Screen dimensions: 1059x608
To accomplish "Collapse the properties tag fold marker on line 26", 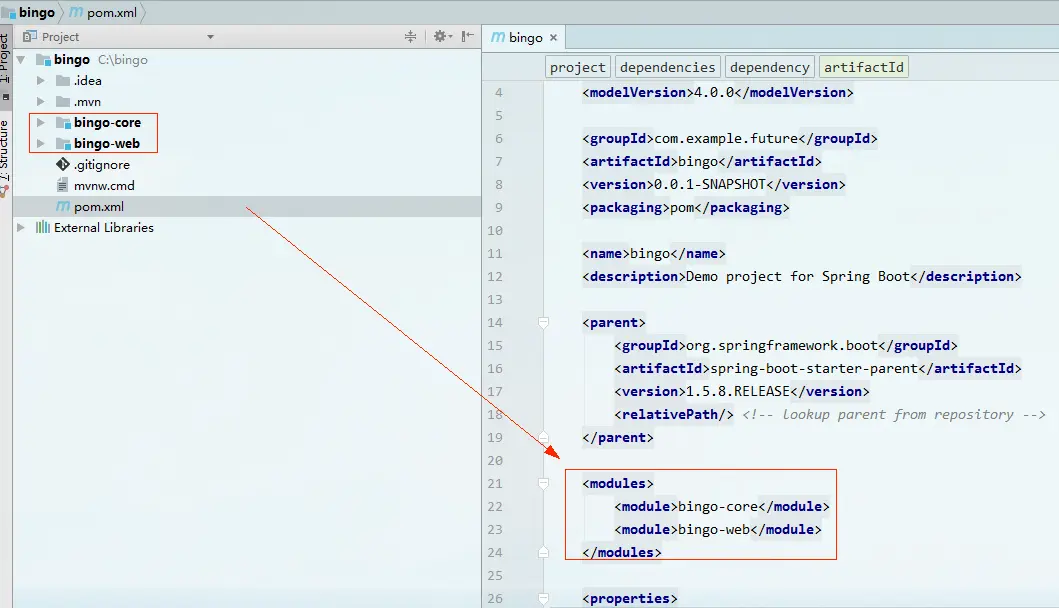I will [543, 598].
